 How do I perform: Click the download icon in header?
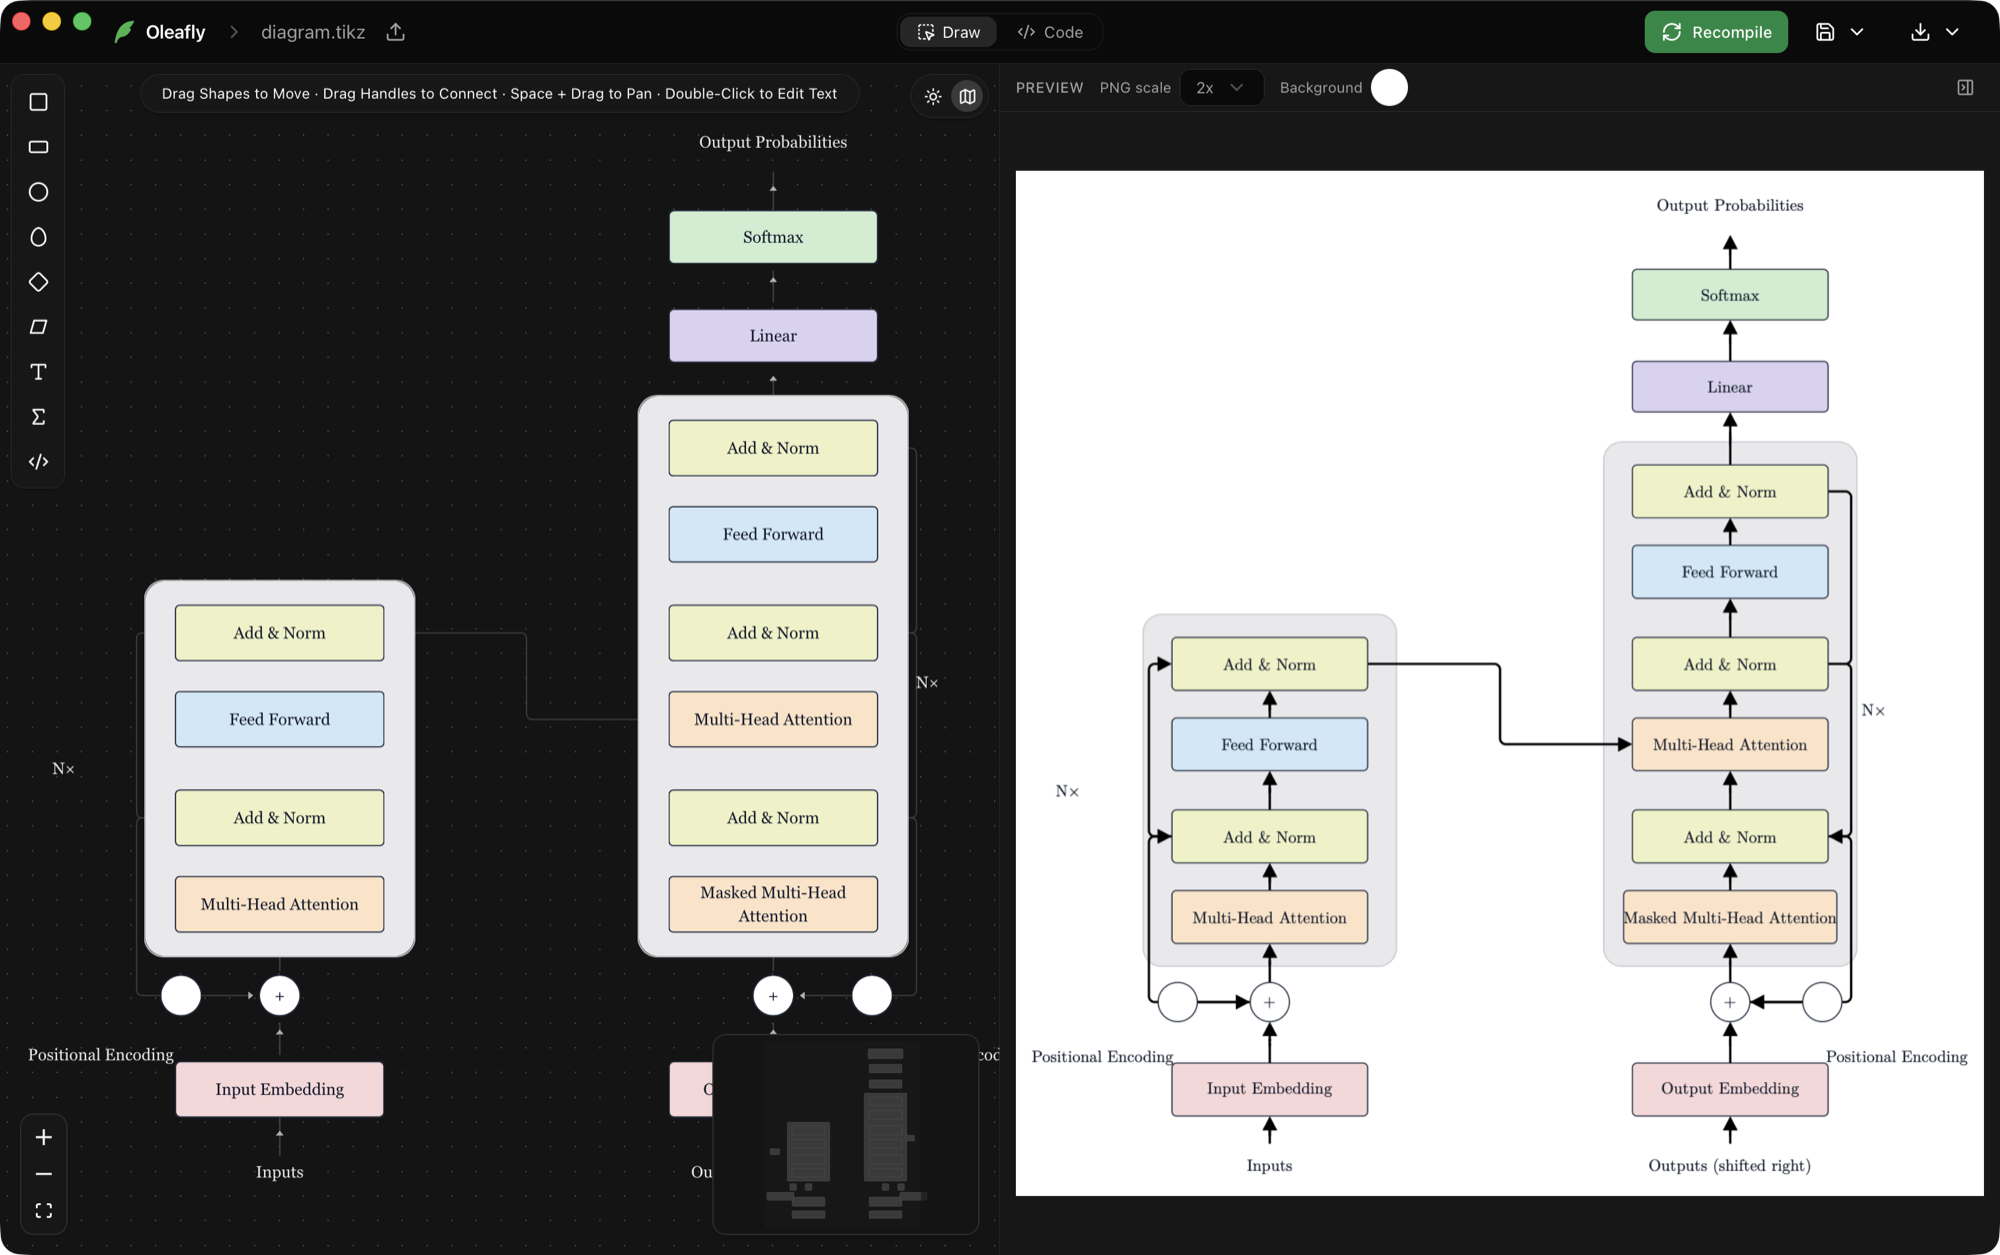tap(1920, 32)
